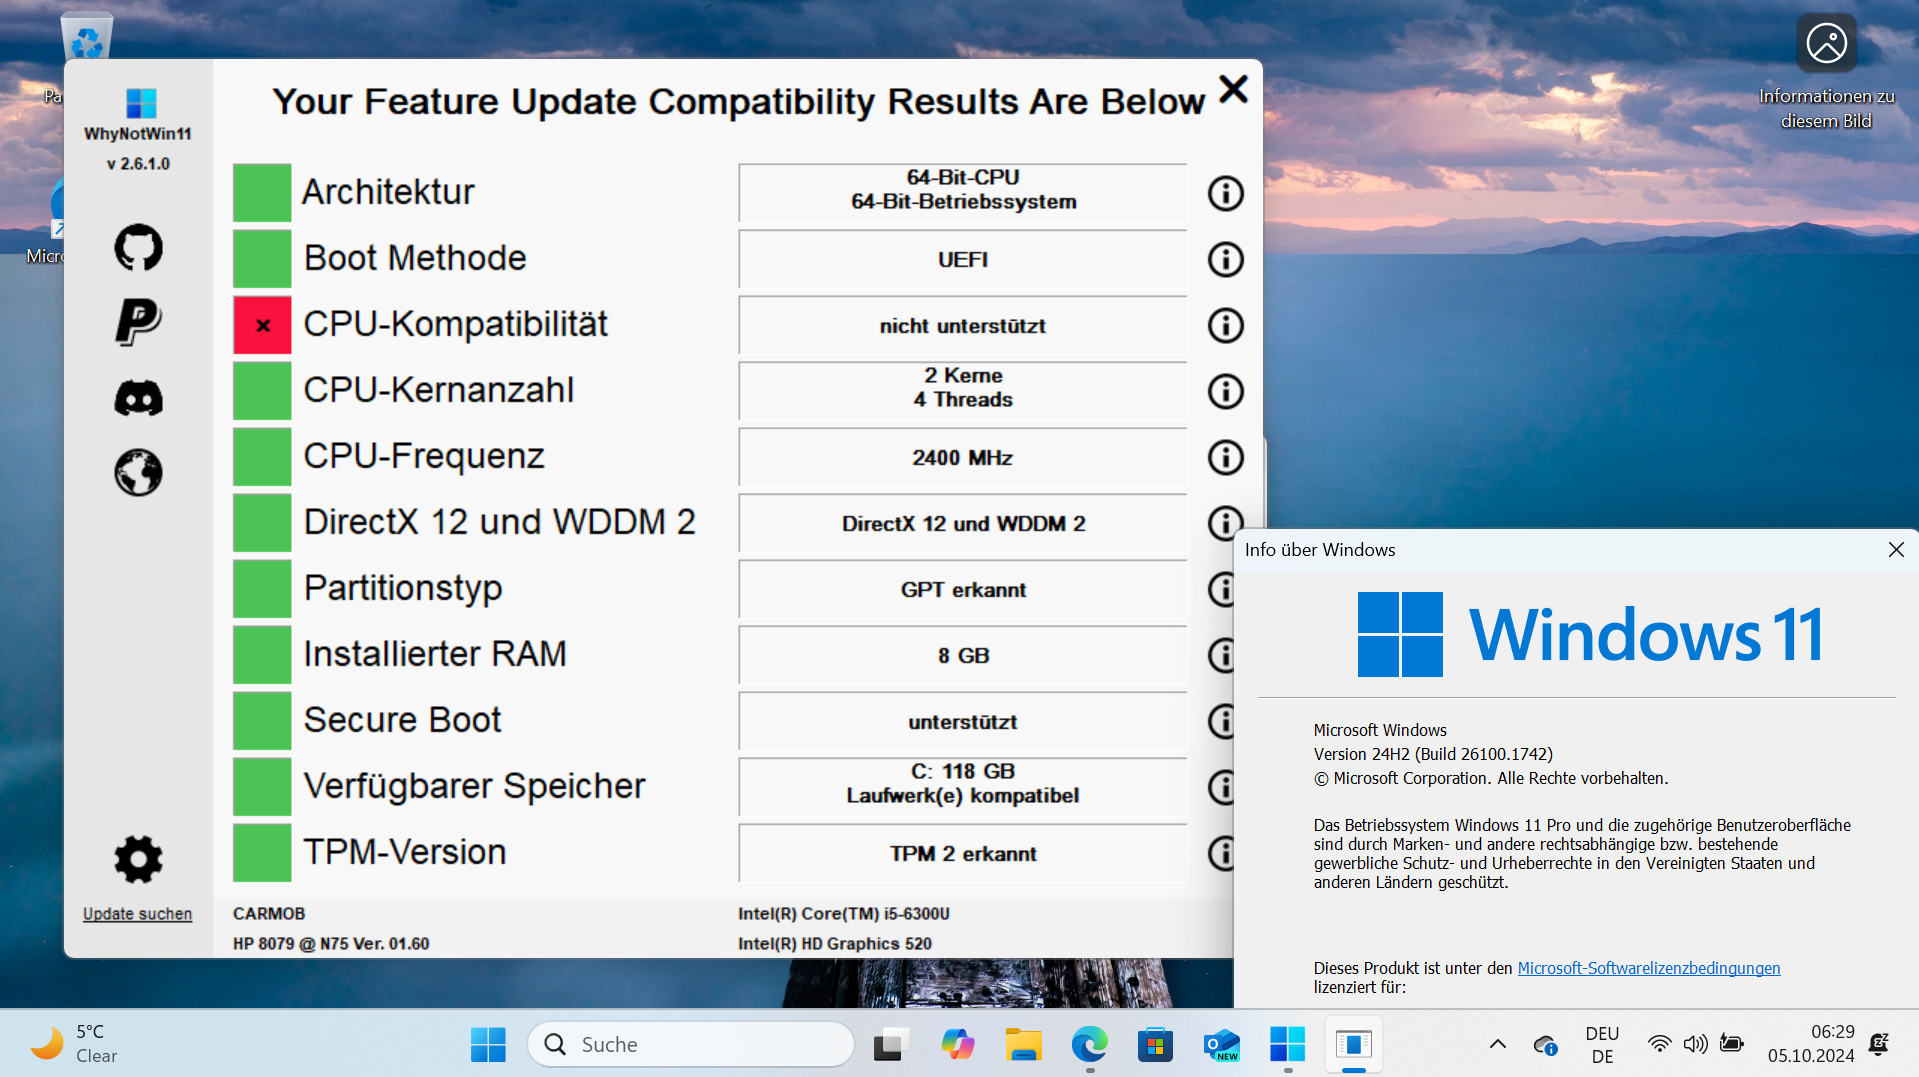
Task: Open the DEU DE language switcher
Action: [1602, 1044]
